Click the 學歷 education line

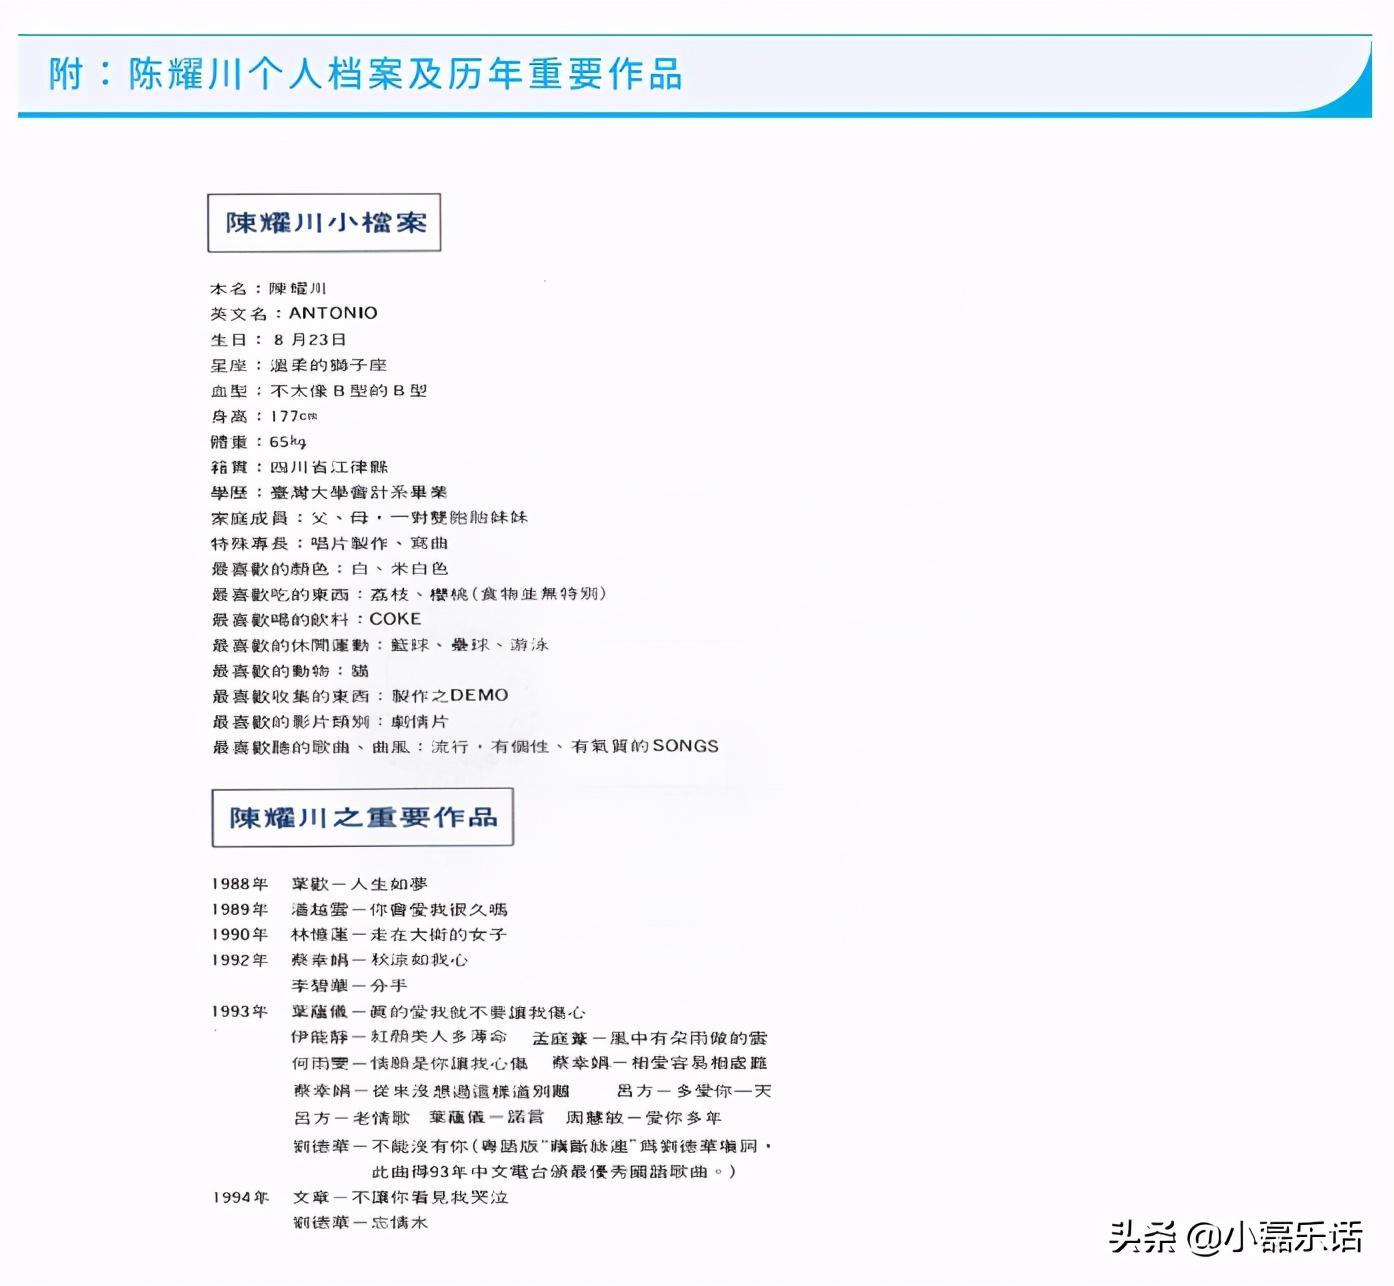coord(328,492)
